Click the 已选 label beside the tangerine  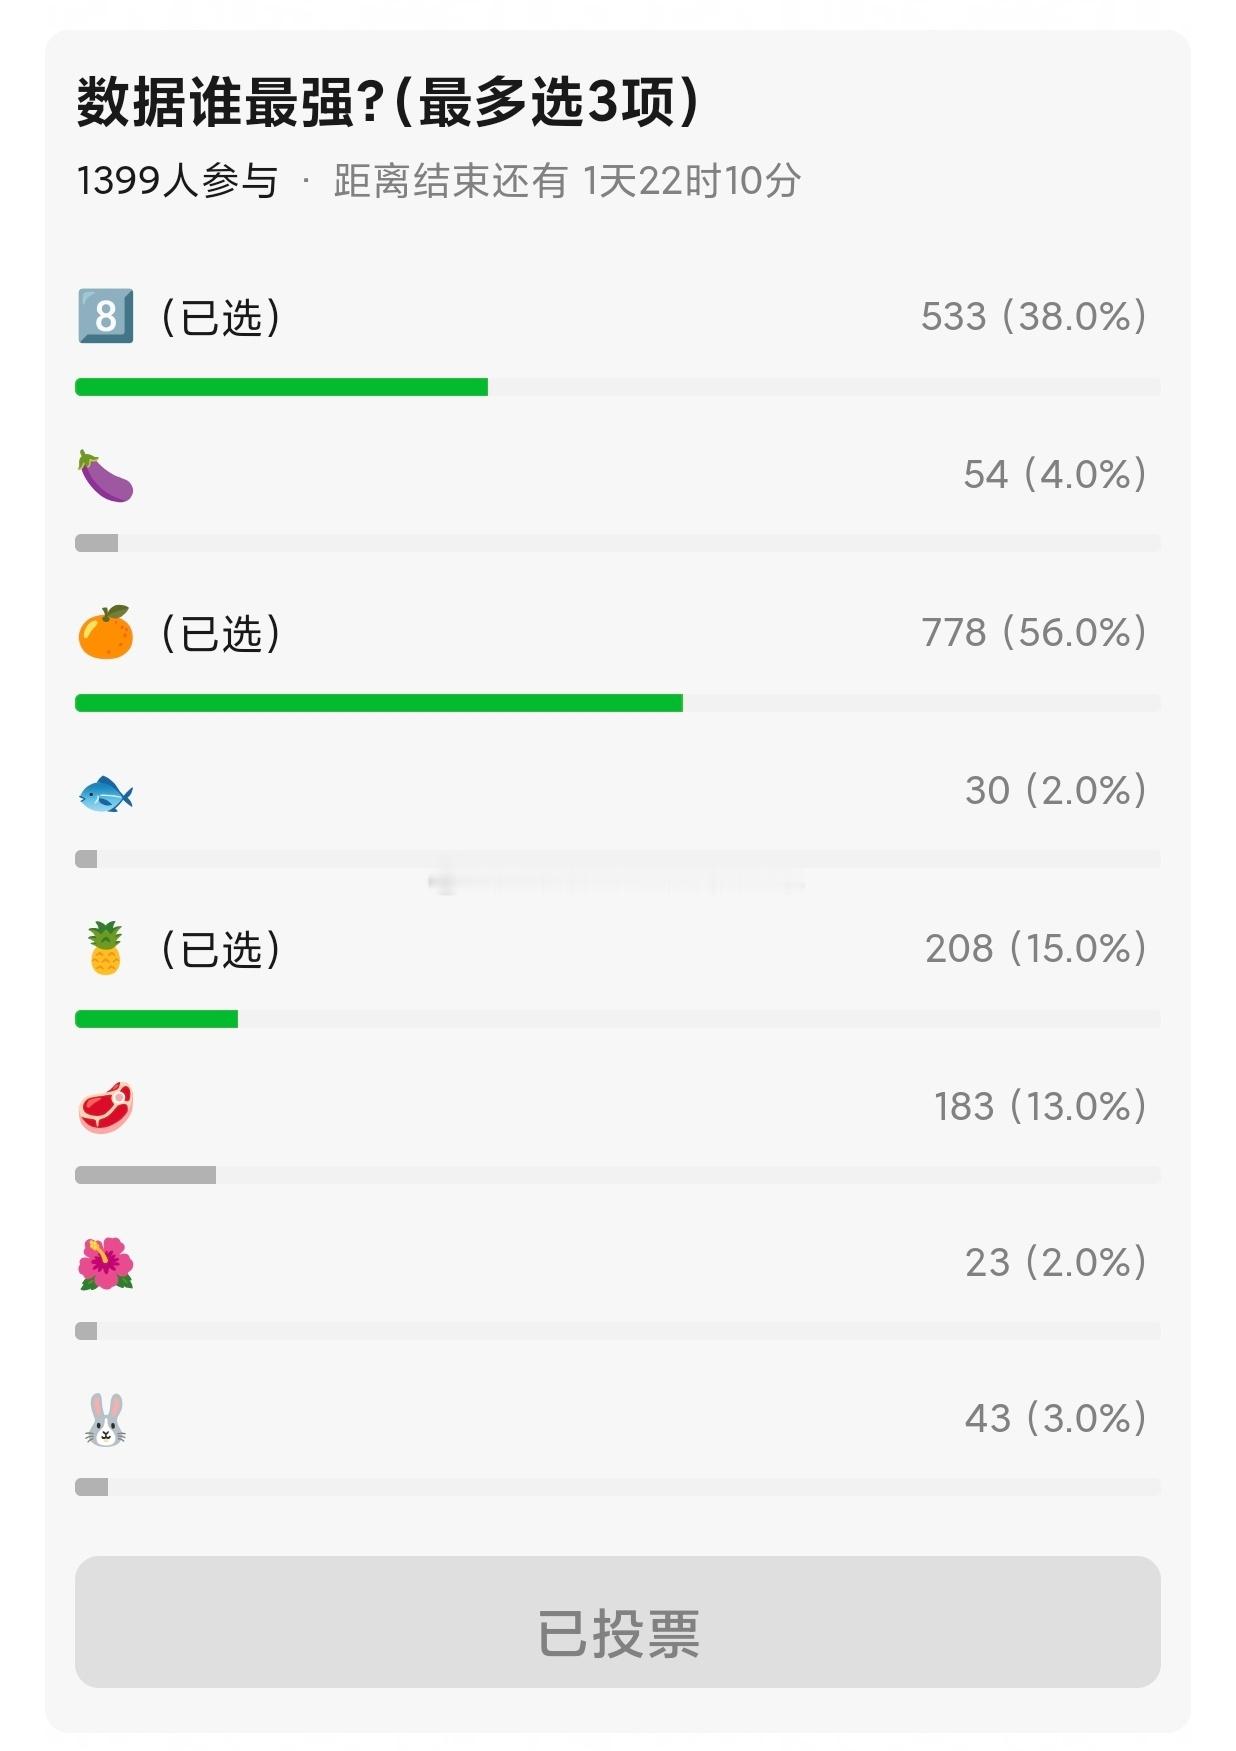tap(221, 634)
